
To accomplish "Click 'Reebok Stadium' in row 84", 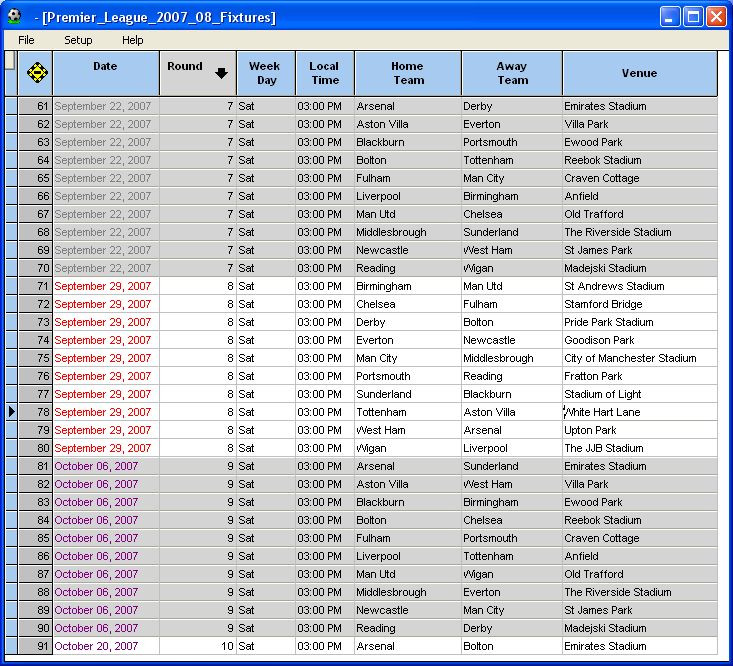I will point(640,520).
